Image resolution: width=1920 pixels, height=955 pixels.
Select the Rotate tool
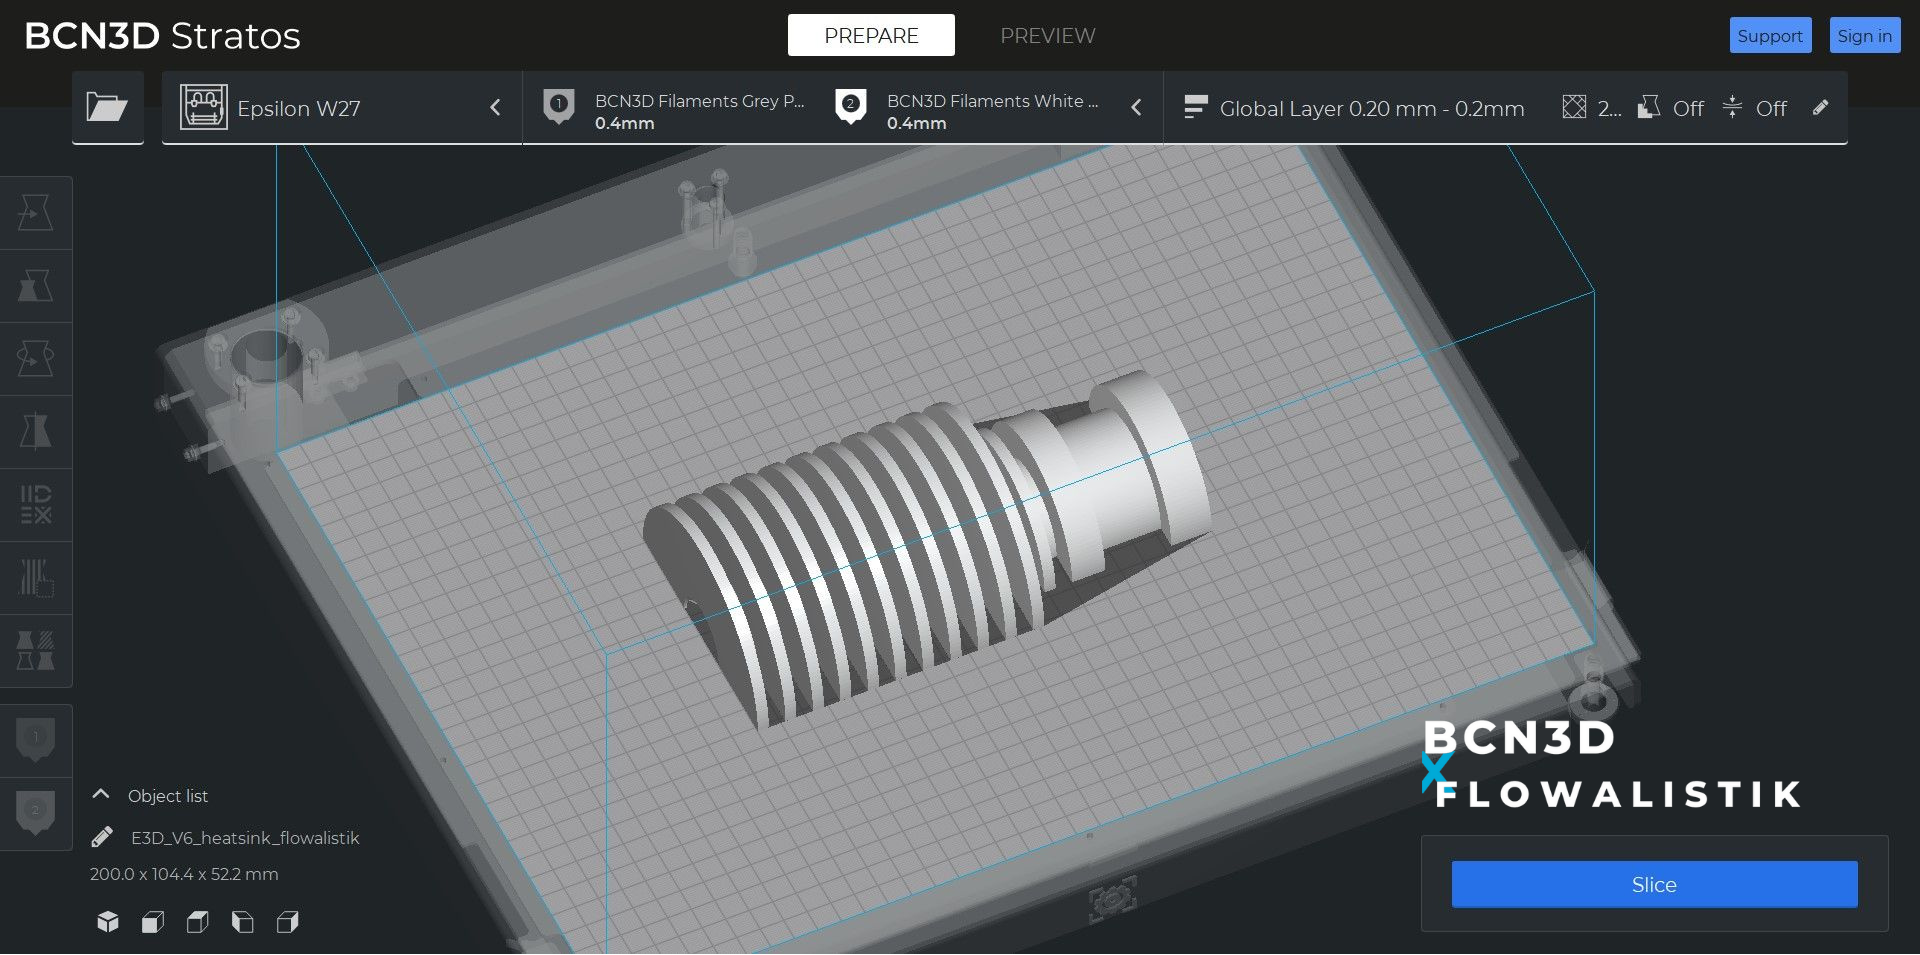click(x=36, y=359)
